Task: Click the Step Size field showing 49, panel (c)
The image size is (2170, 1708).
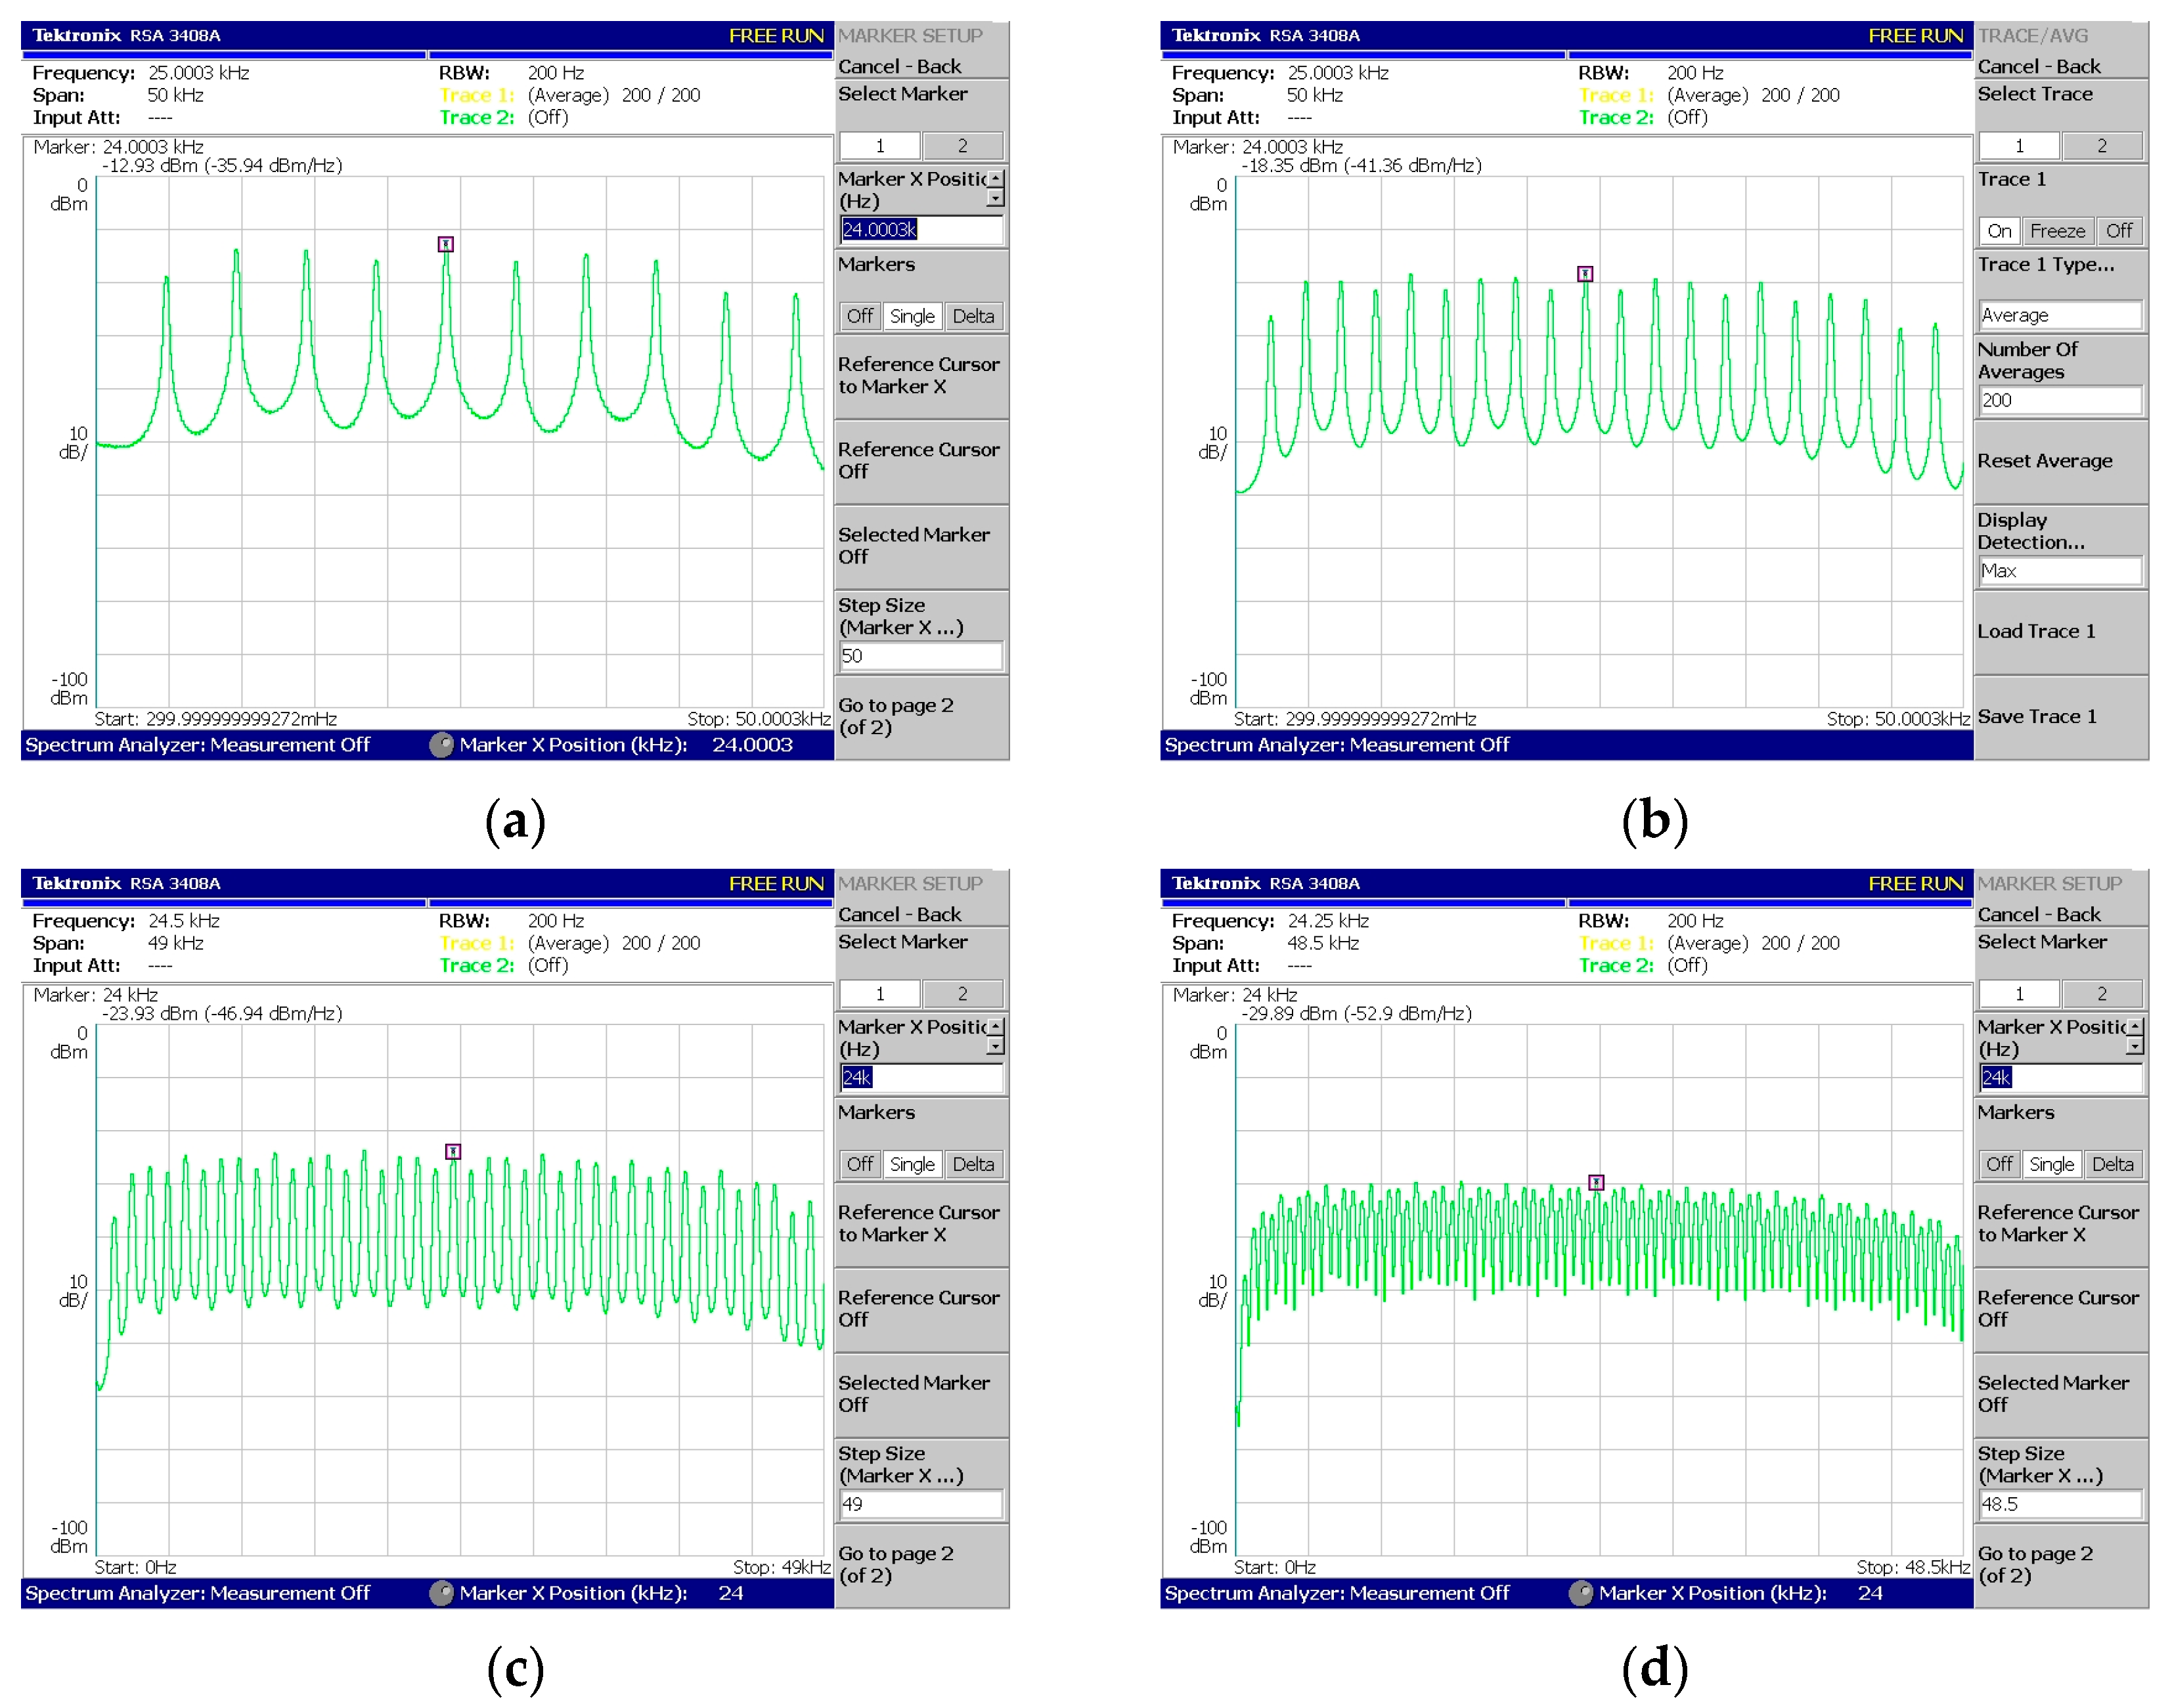Action: [922, 1504]
